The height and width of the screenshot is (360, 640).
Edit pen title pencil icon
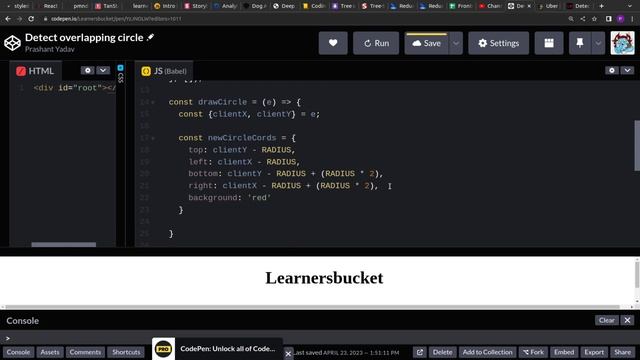point(151,37)
